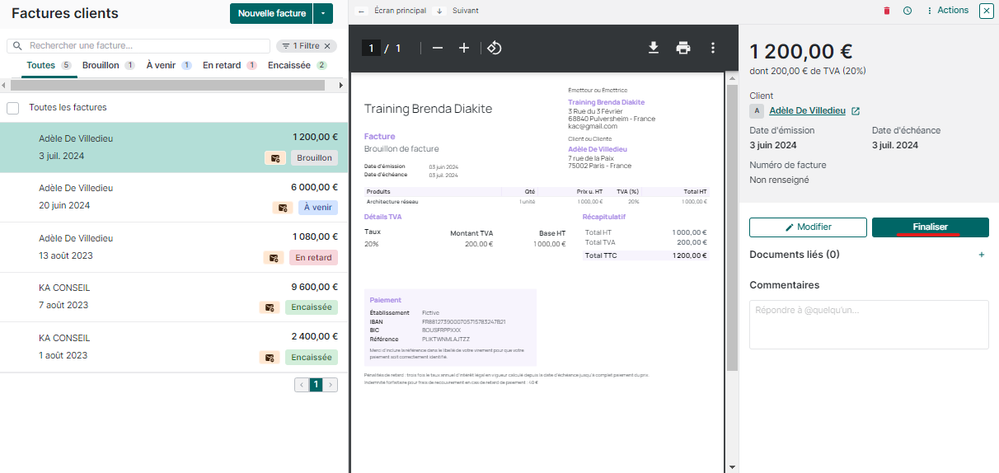Screen dimensions: 999x473
Task: Switch to the En retard tab
Action: [x=221, y=65]
